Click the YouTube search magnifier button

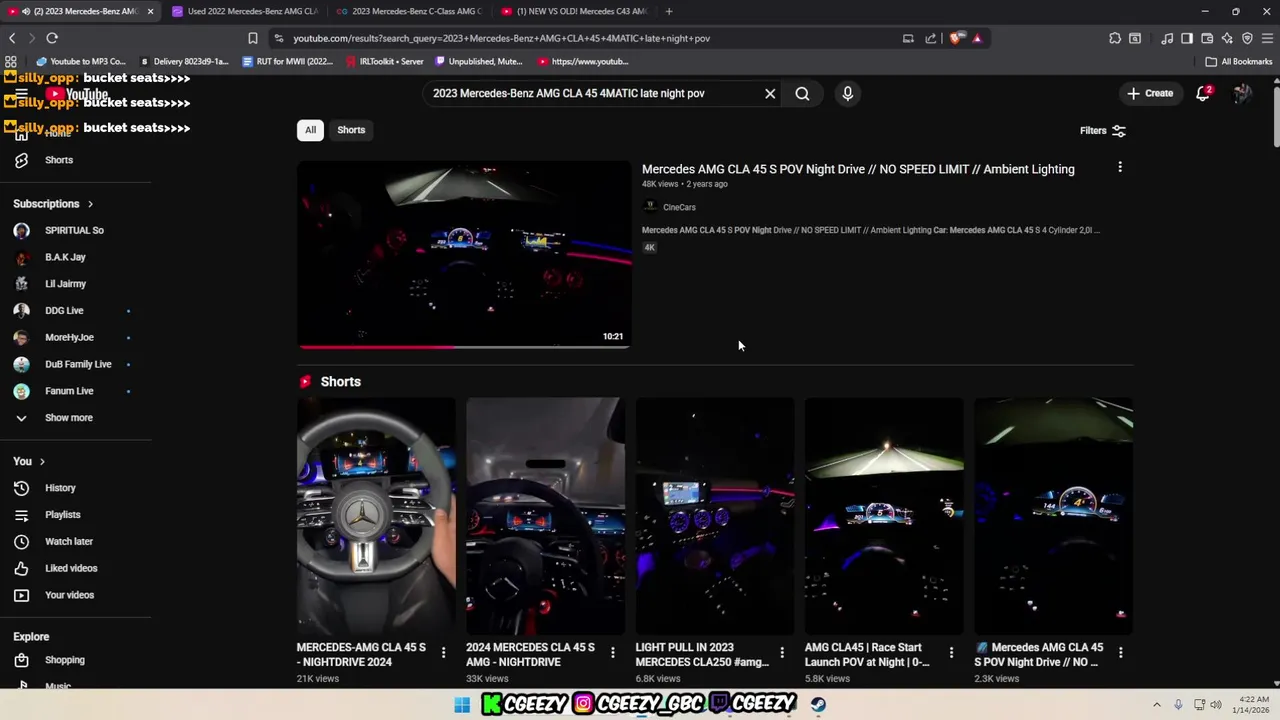(802, 93)
